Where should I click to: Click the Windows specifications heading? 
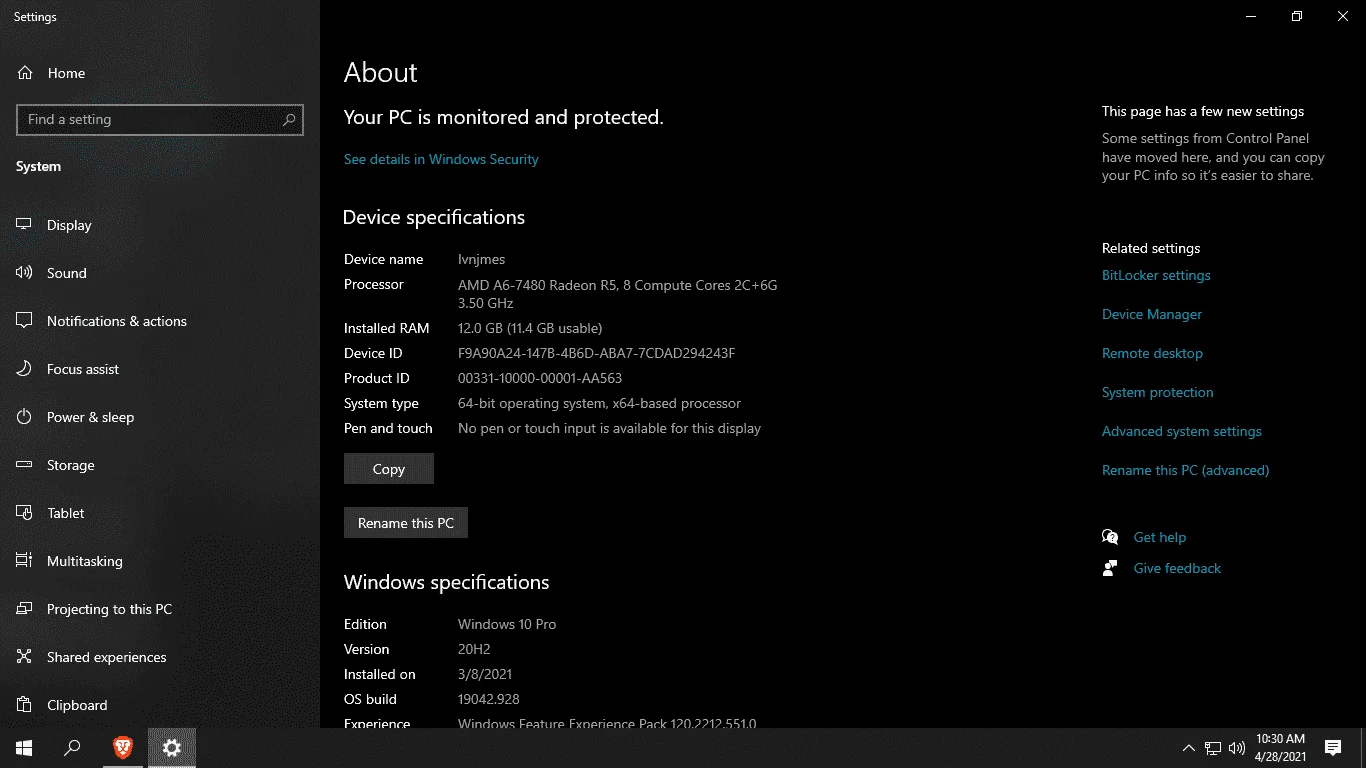tap(446, 583)
